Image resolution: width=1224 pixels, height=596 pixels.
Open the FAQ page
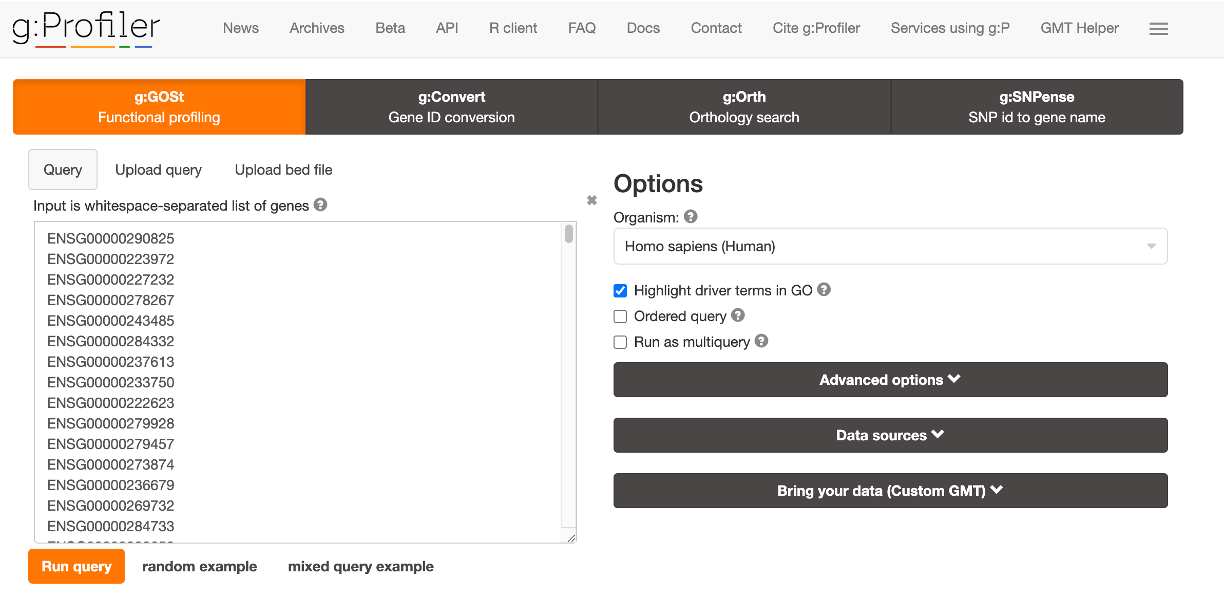coord(582,28)
